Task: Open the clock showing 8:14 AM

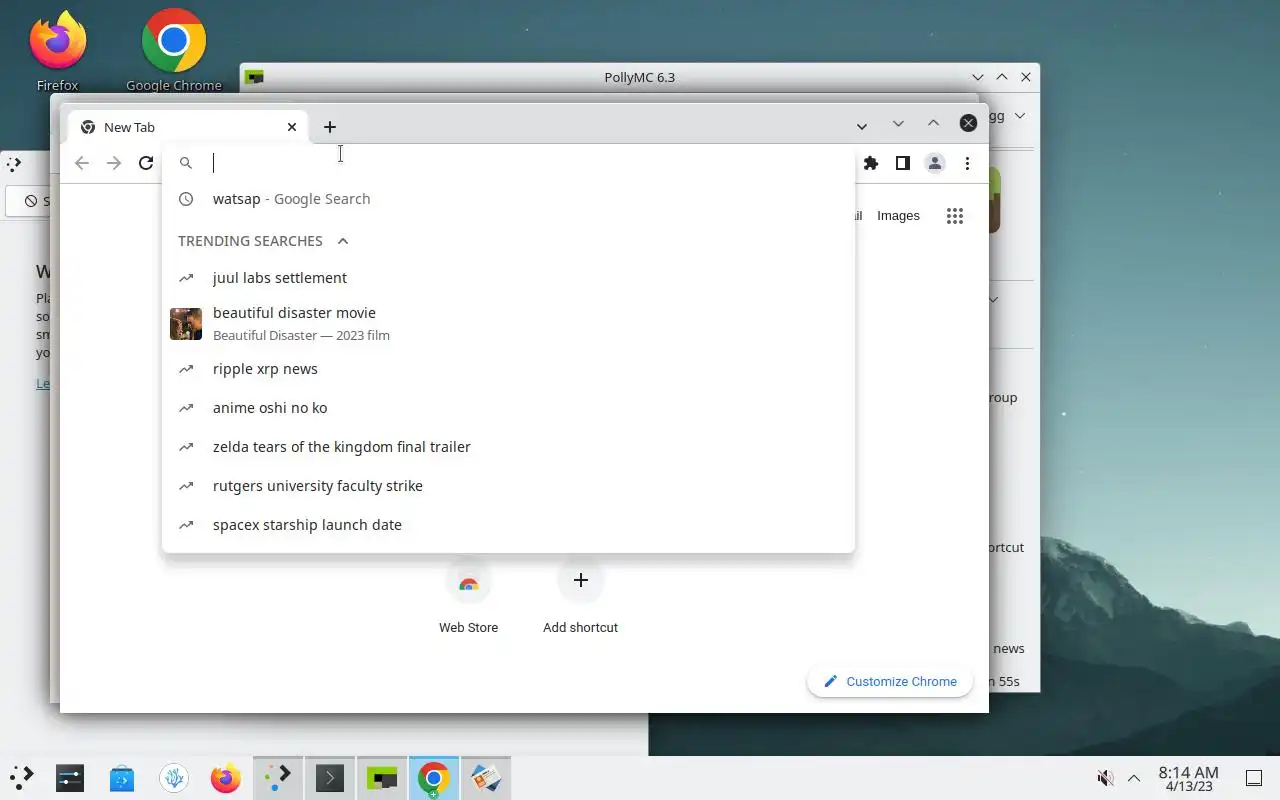Action: pyautogui.click(x=1188, y=778)
